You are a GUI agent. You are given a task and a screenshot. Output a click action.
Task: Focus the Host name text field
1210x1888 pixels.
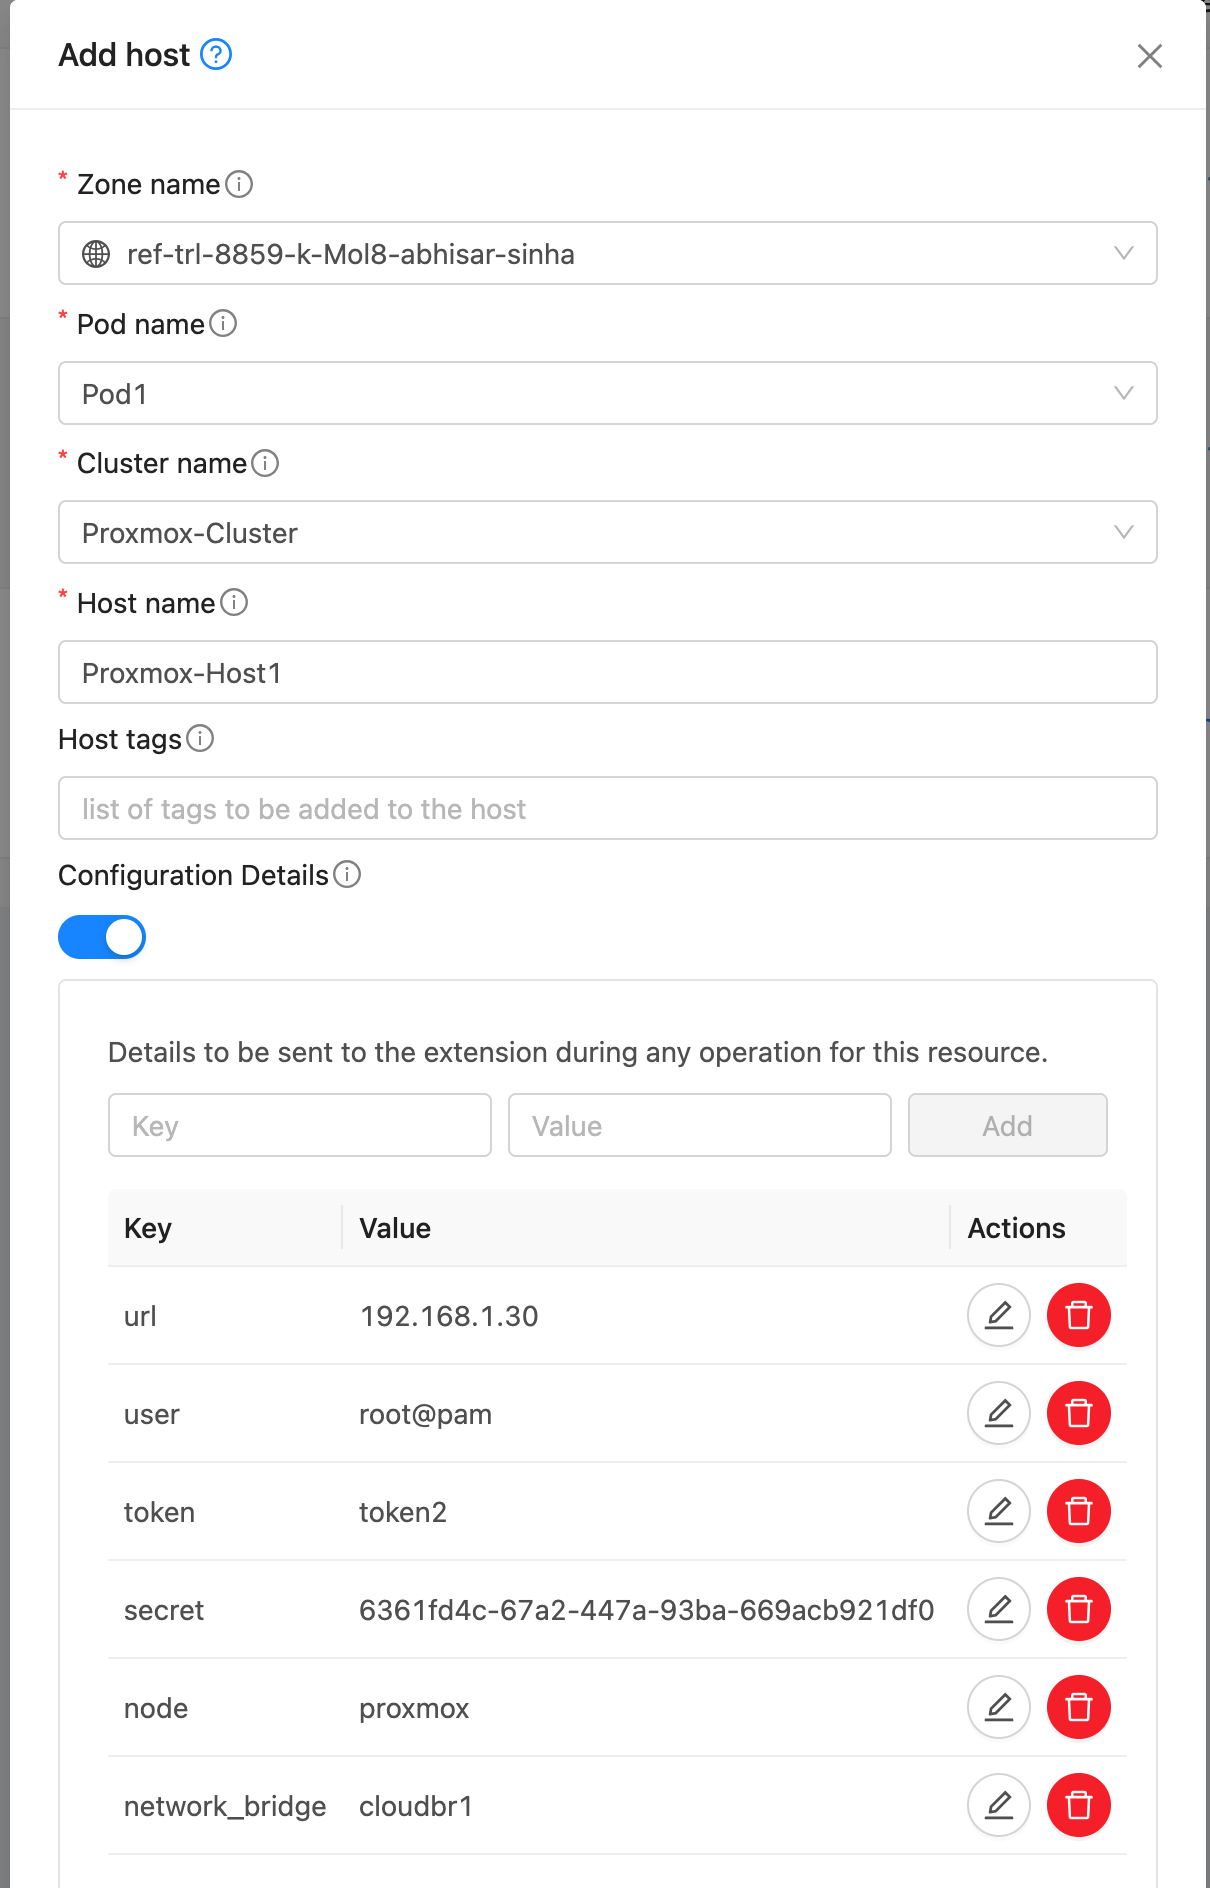607,673
